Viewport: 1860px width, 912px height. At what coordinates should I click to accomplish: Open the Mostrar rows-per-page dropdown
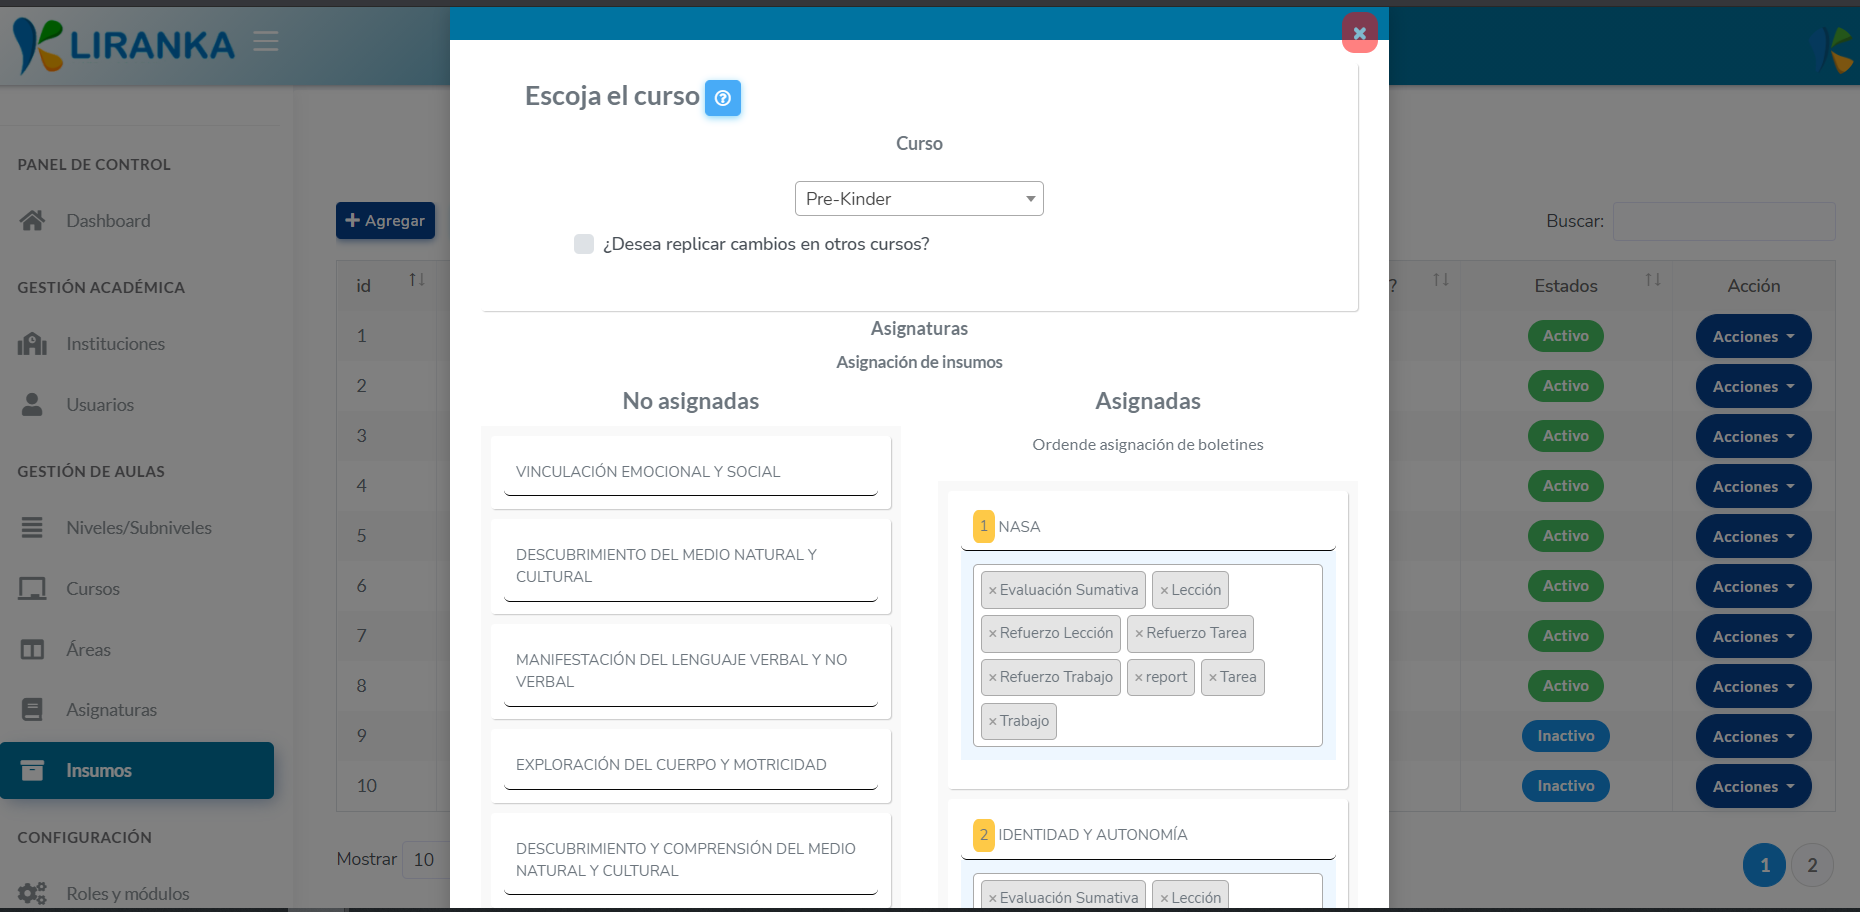coord(424,859)
